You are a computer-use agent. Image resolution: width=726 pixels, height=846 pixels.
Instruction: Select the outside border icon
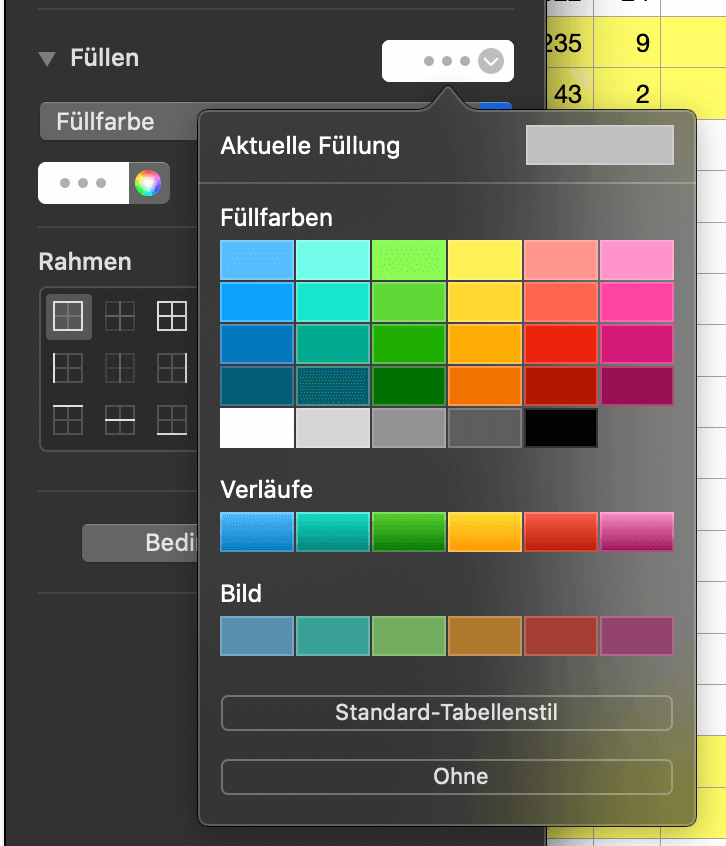(x=172, y=316)
